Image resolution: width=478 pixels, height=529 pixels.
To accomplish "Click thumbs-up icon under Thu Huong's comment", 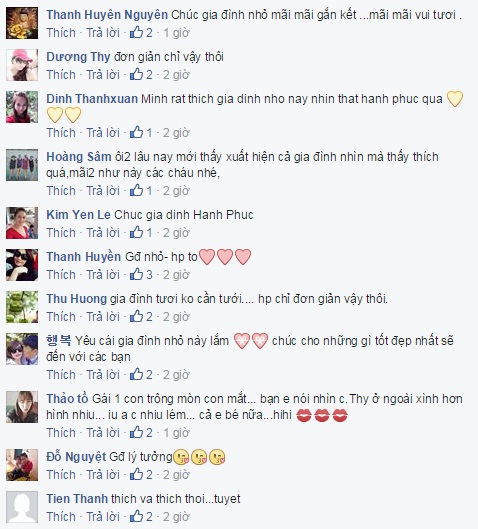I will coord(137,316).
